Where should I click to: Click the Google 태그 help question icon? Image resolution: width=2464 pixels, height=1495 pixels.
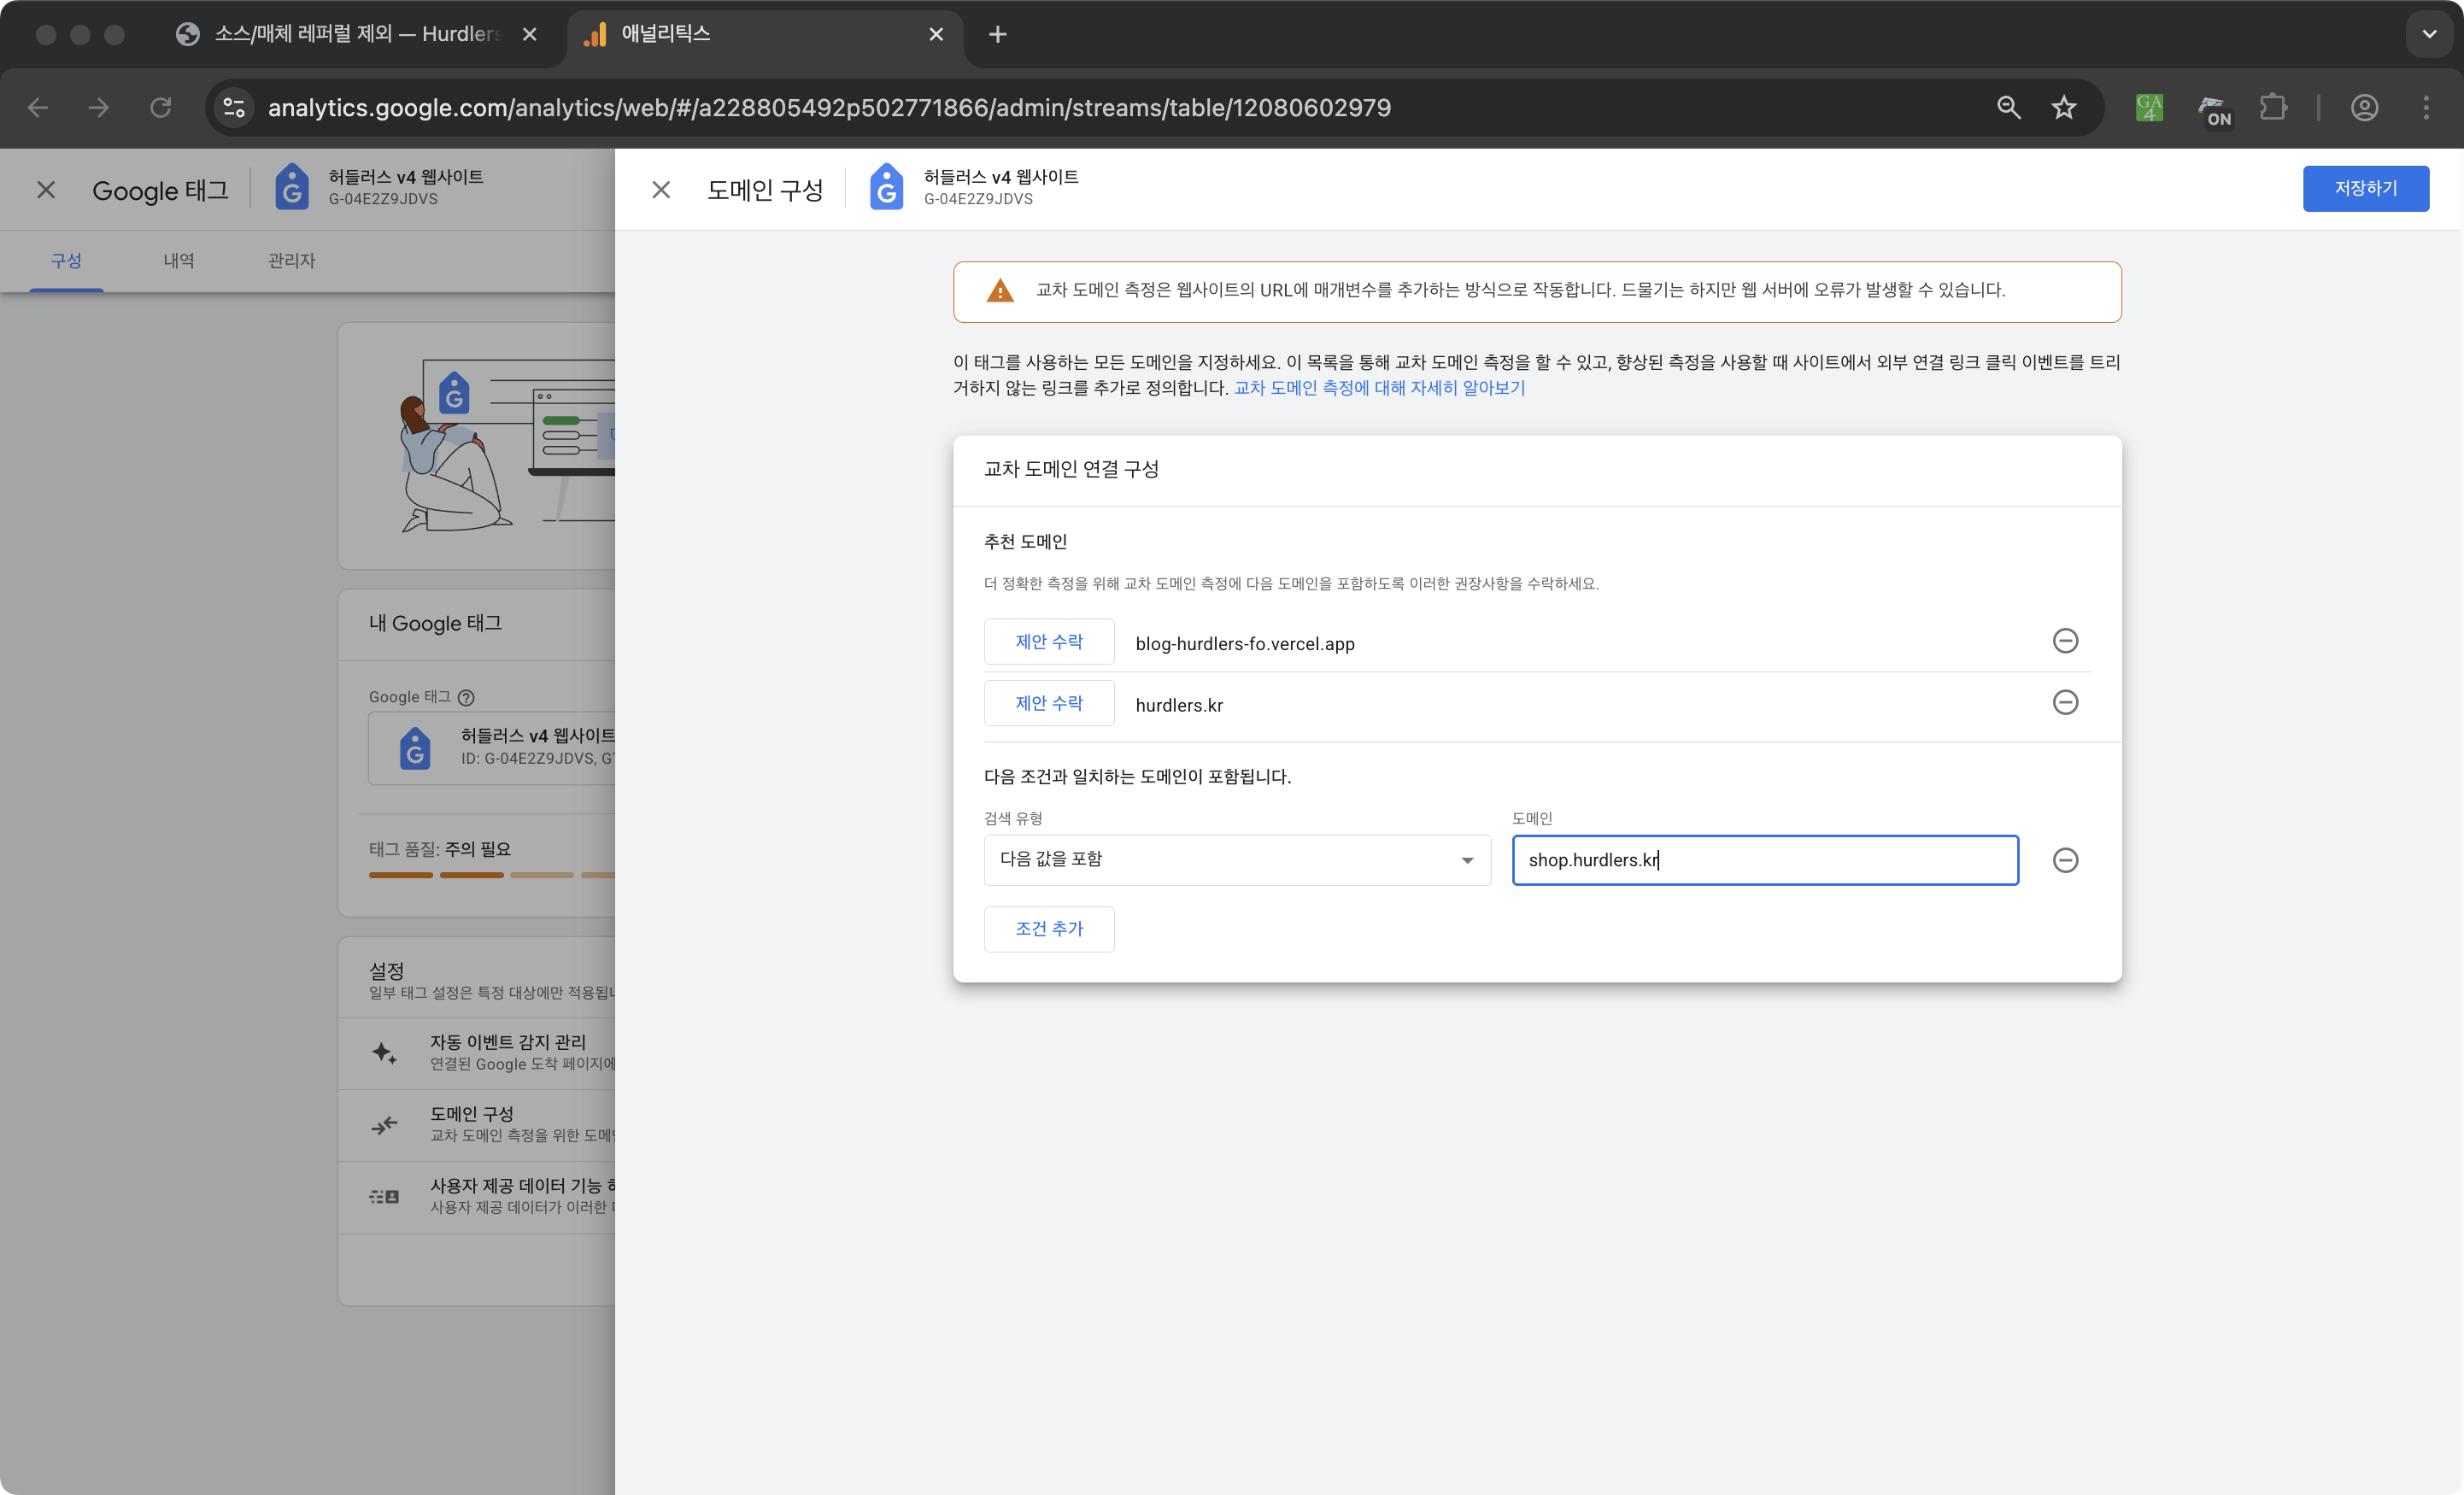[466, 698]
